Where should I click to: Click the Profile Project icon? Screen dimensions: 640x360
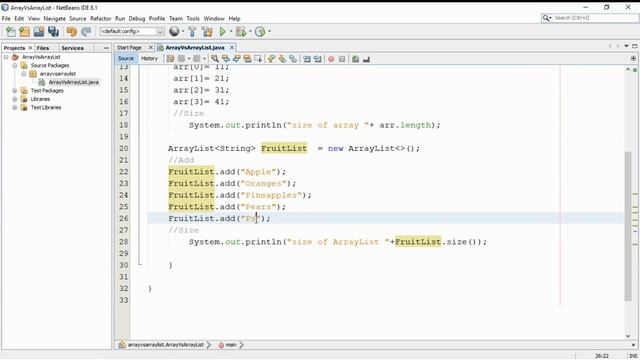[x=260, y=31]
